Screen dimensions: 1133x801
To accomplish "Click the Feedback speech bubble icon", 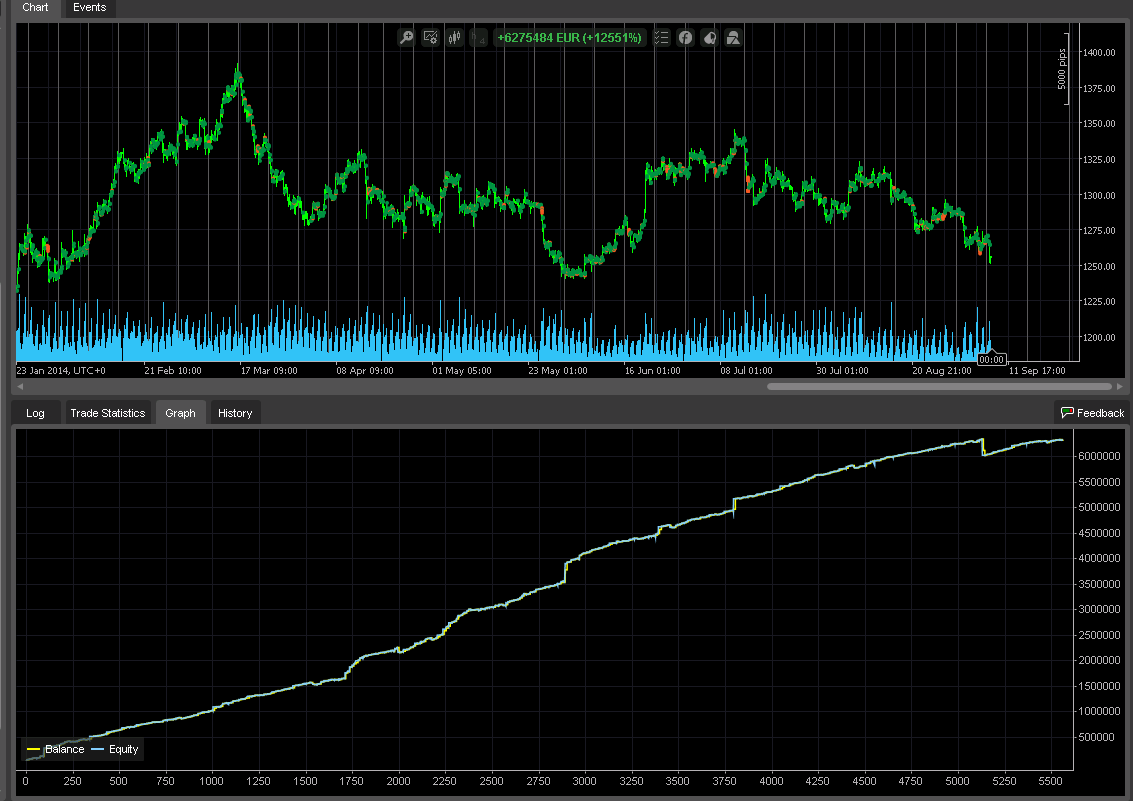I will click(x=1067, y=412).
